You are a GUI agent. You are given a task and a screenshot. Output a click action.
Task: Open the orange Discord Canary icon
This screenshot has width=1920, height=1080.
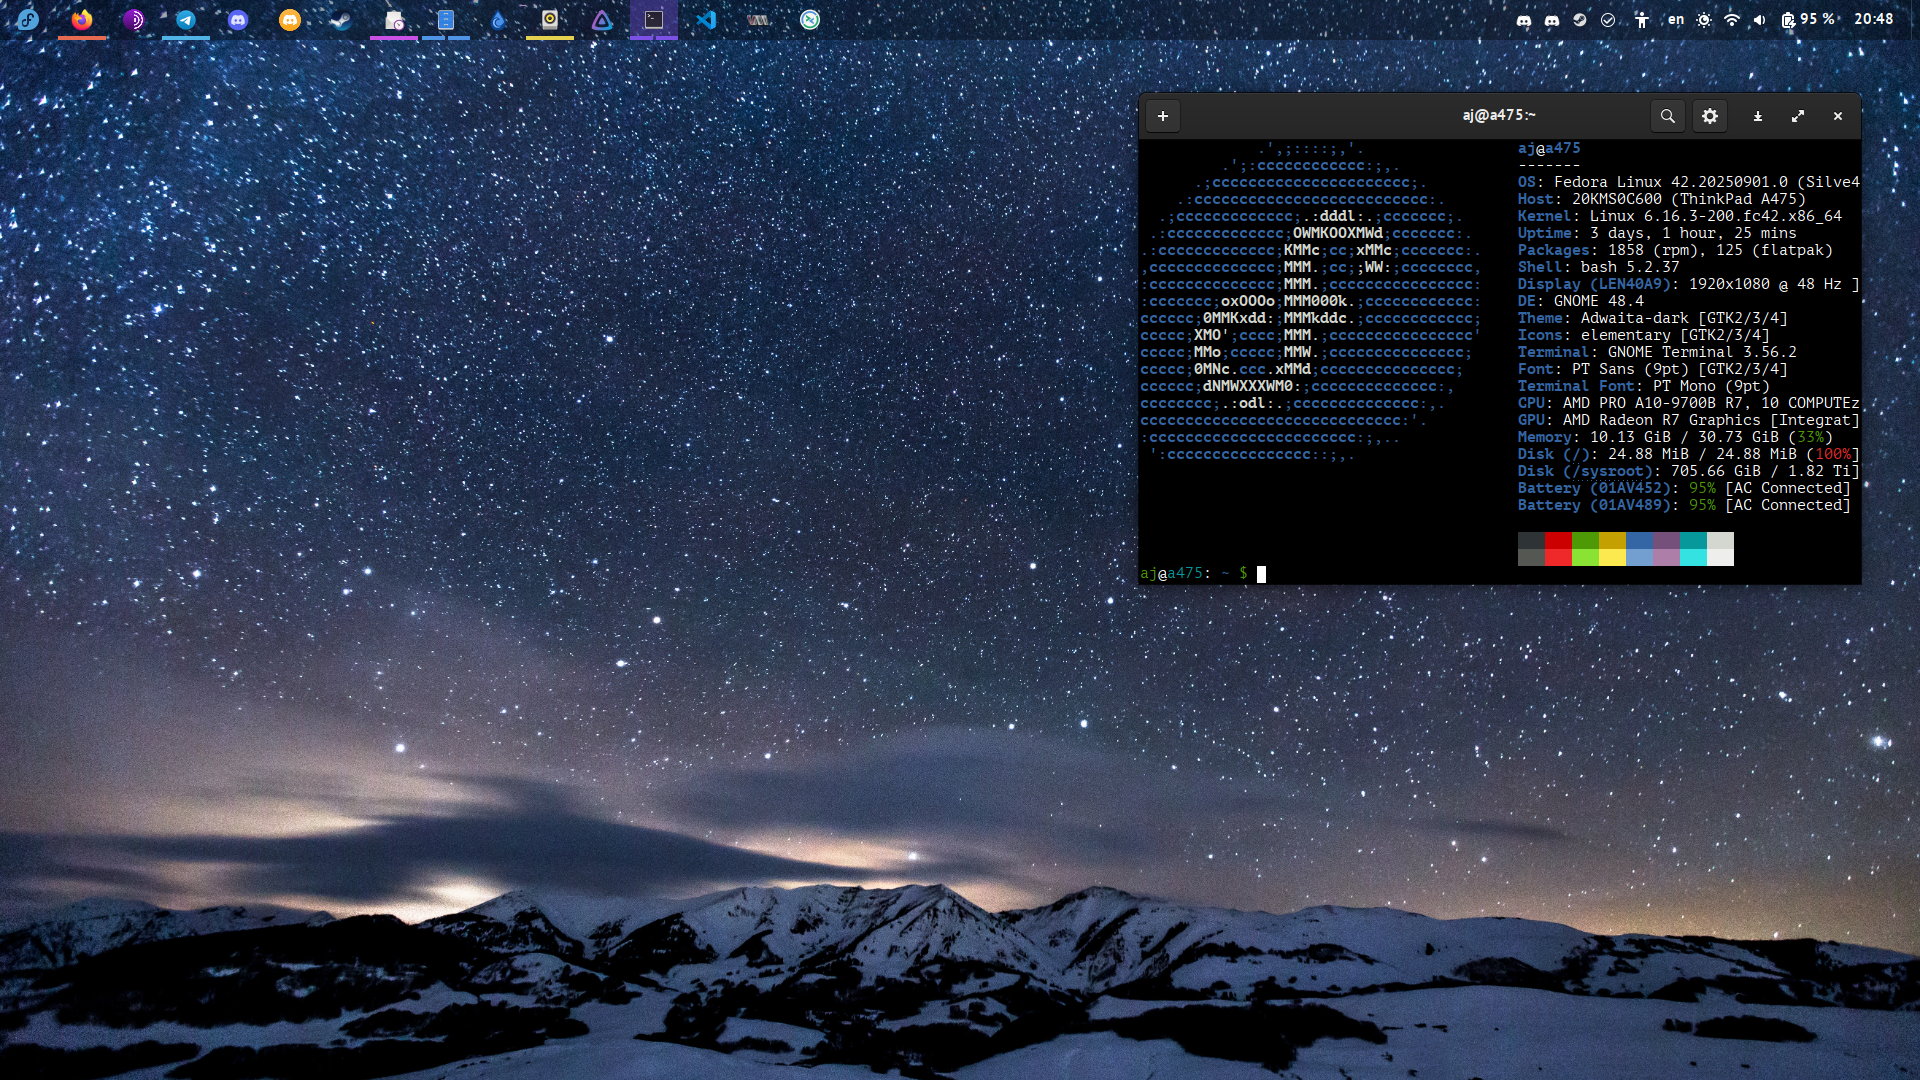[x=290, y=19]
